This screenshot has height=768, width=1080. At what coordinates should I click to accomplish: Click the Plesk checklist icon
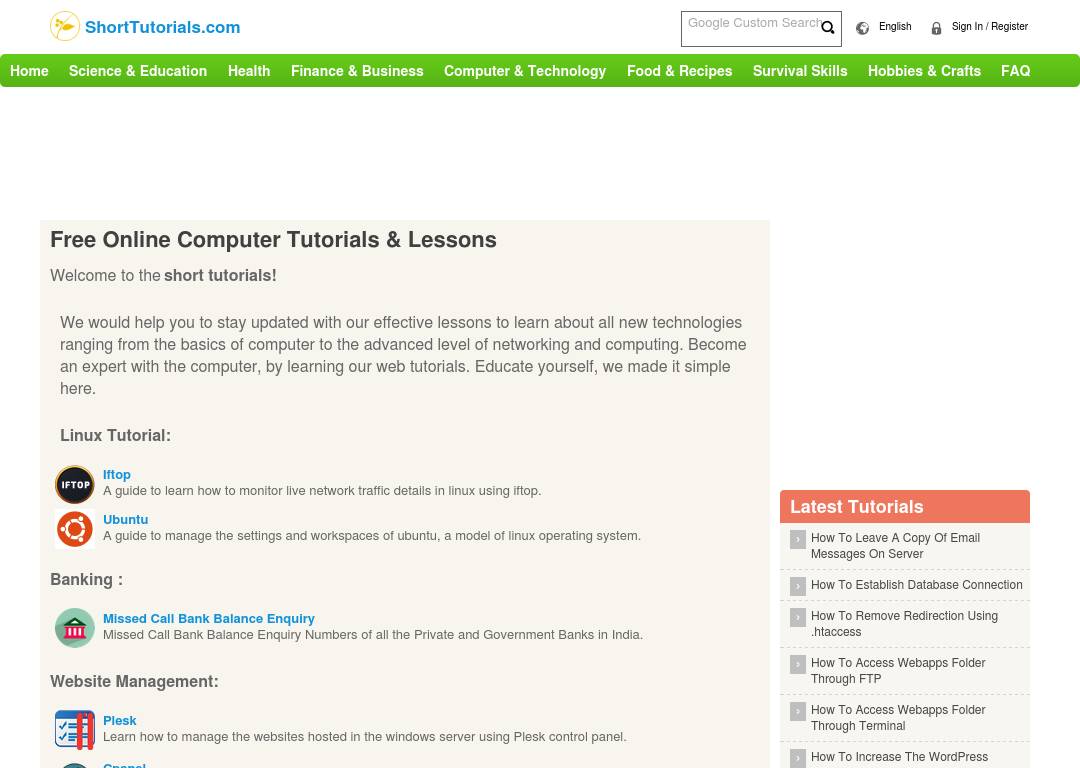pos(74,730)
